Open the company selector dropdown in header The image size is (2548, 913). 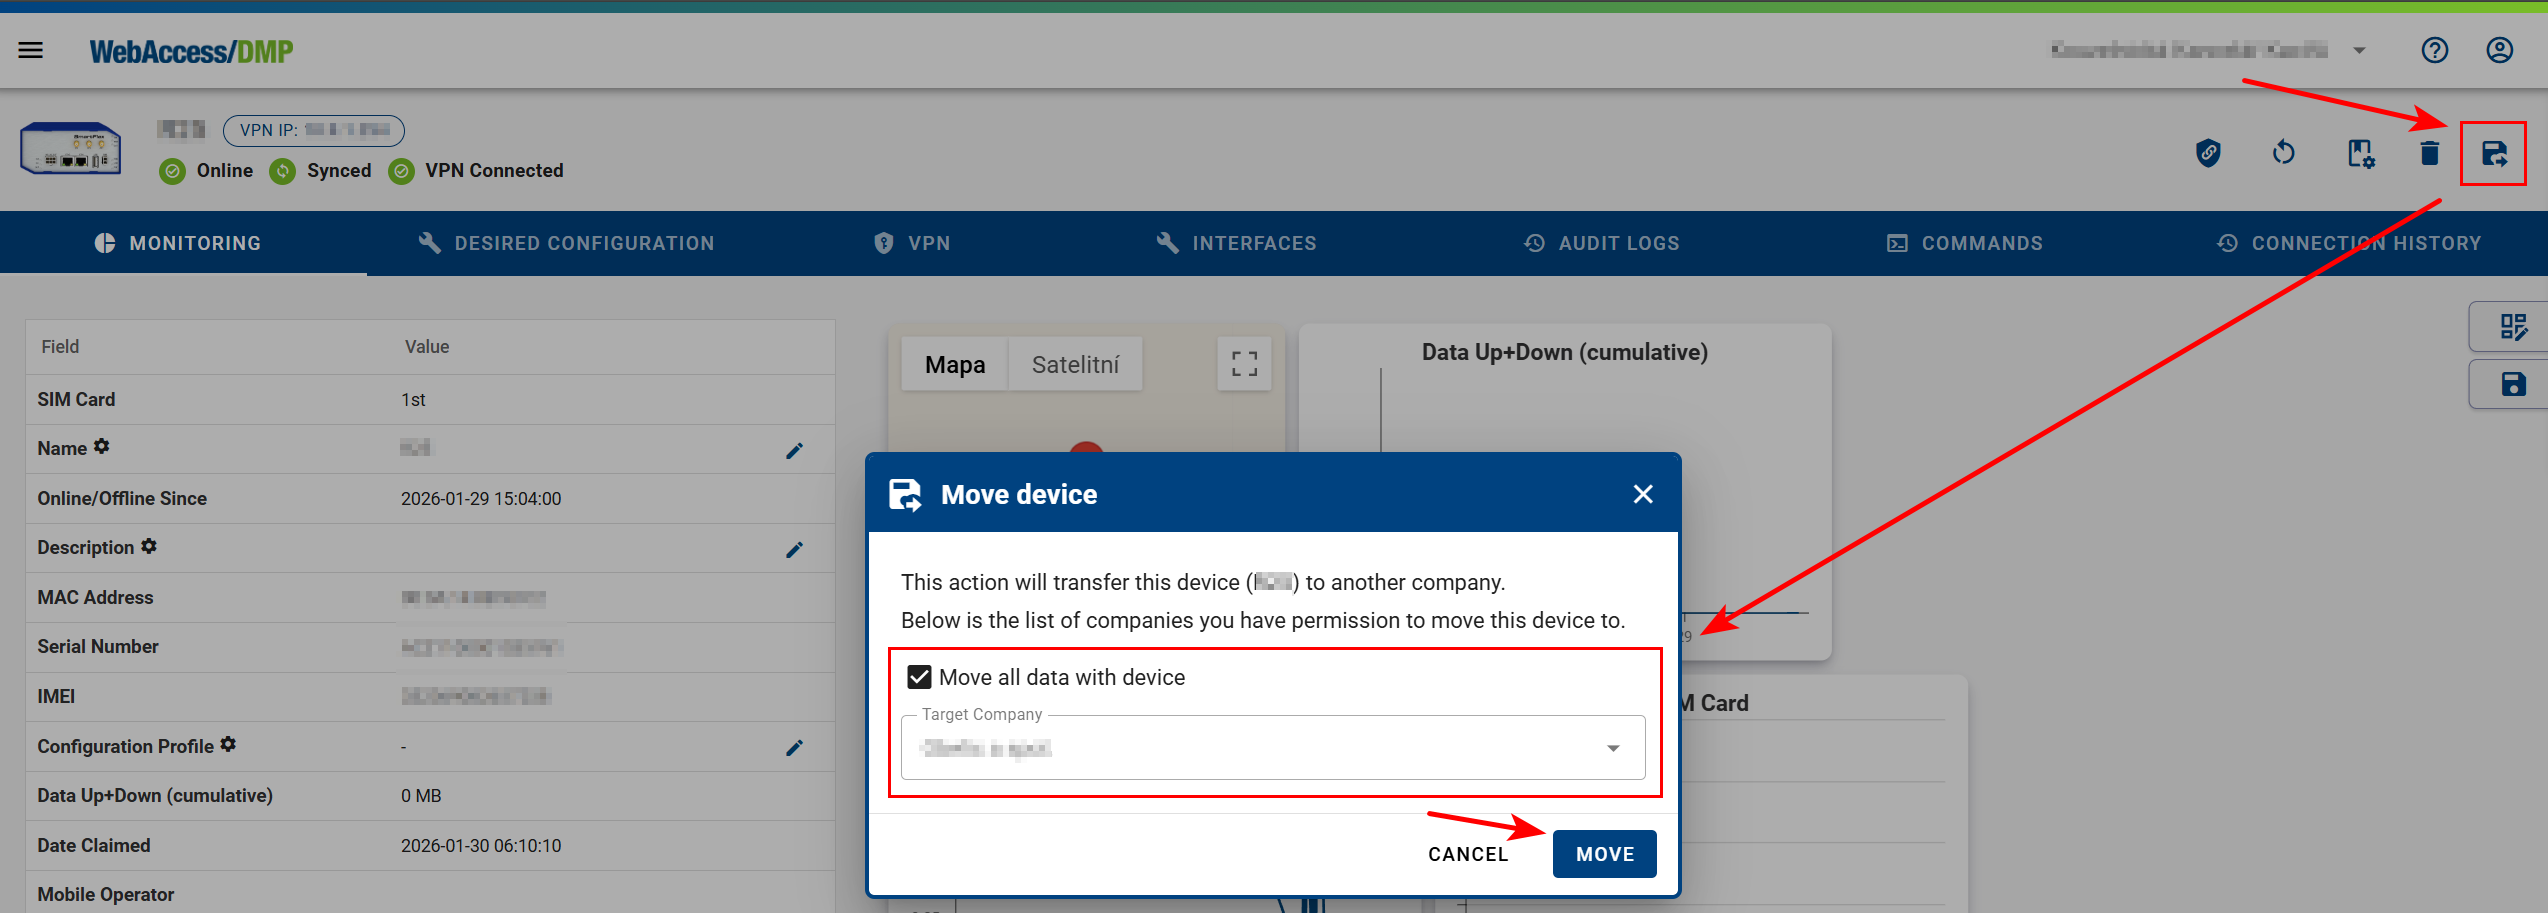[2359, 50]
